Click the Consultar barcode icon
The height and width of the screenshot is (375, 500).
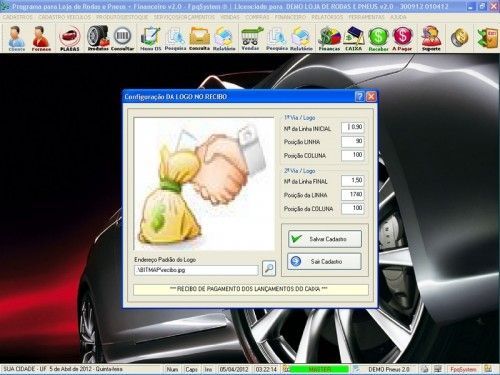122,38
